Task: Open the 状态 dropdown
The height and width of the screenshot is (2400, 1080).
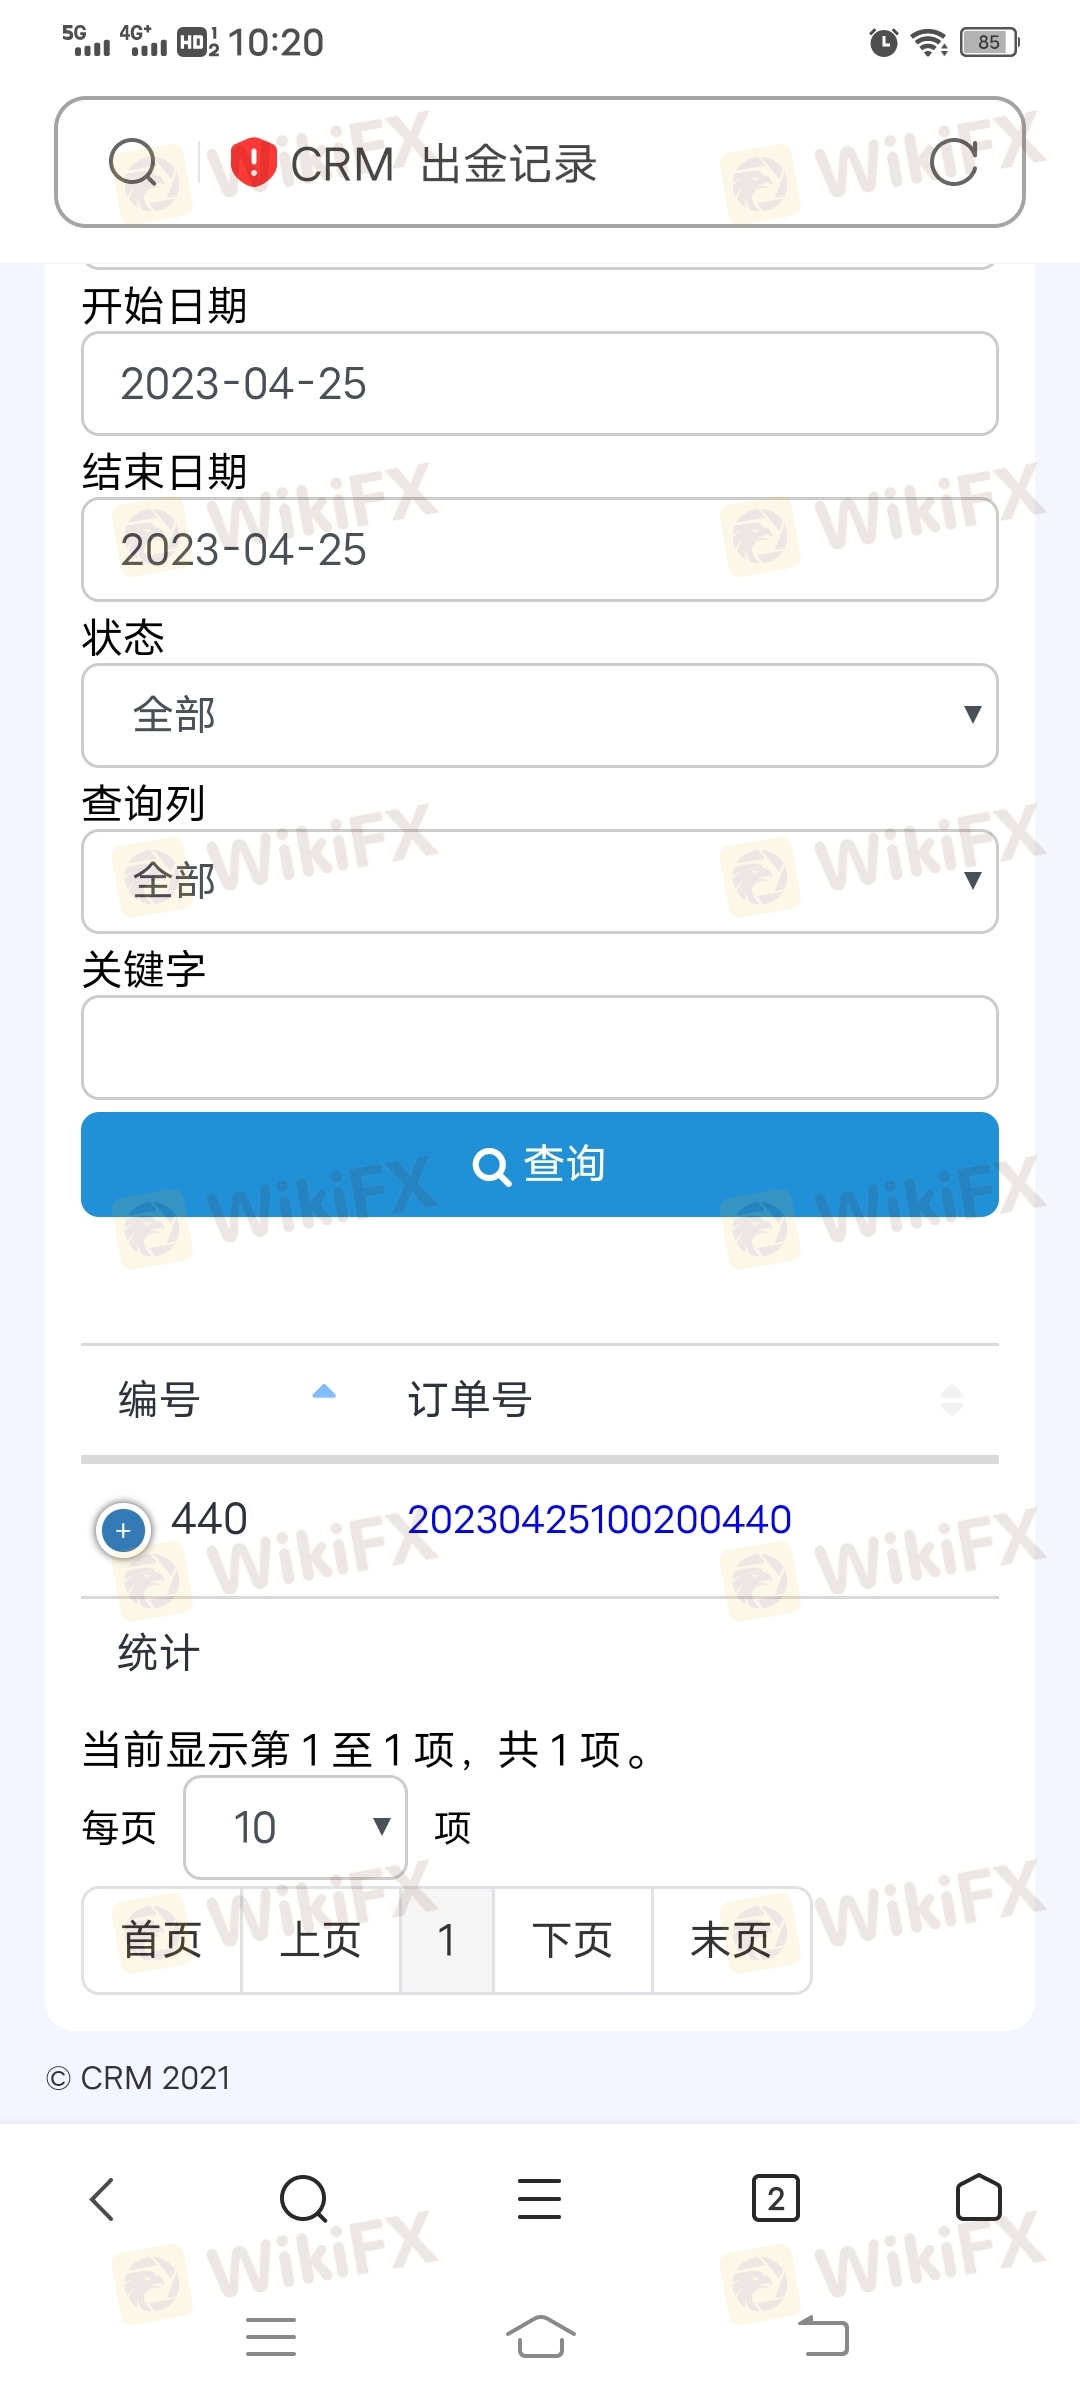Action: (540, 715)
